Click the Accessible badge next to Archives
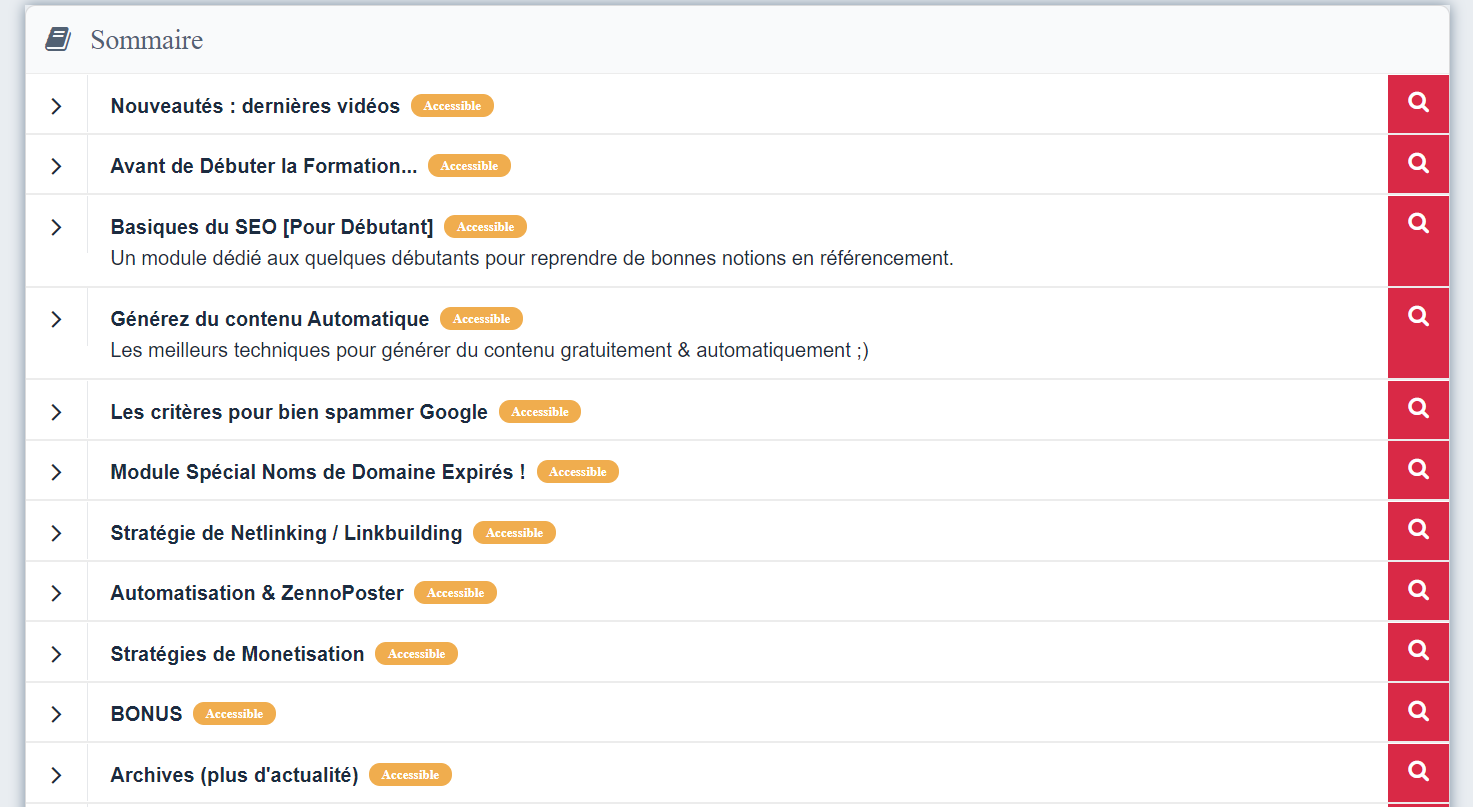Viewport: 1473px width, 807px height. [x=410, y=775]
